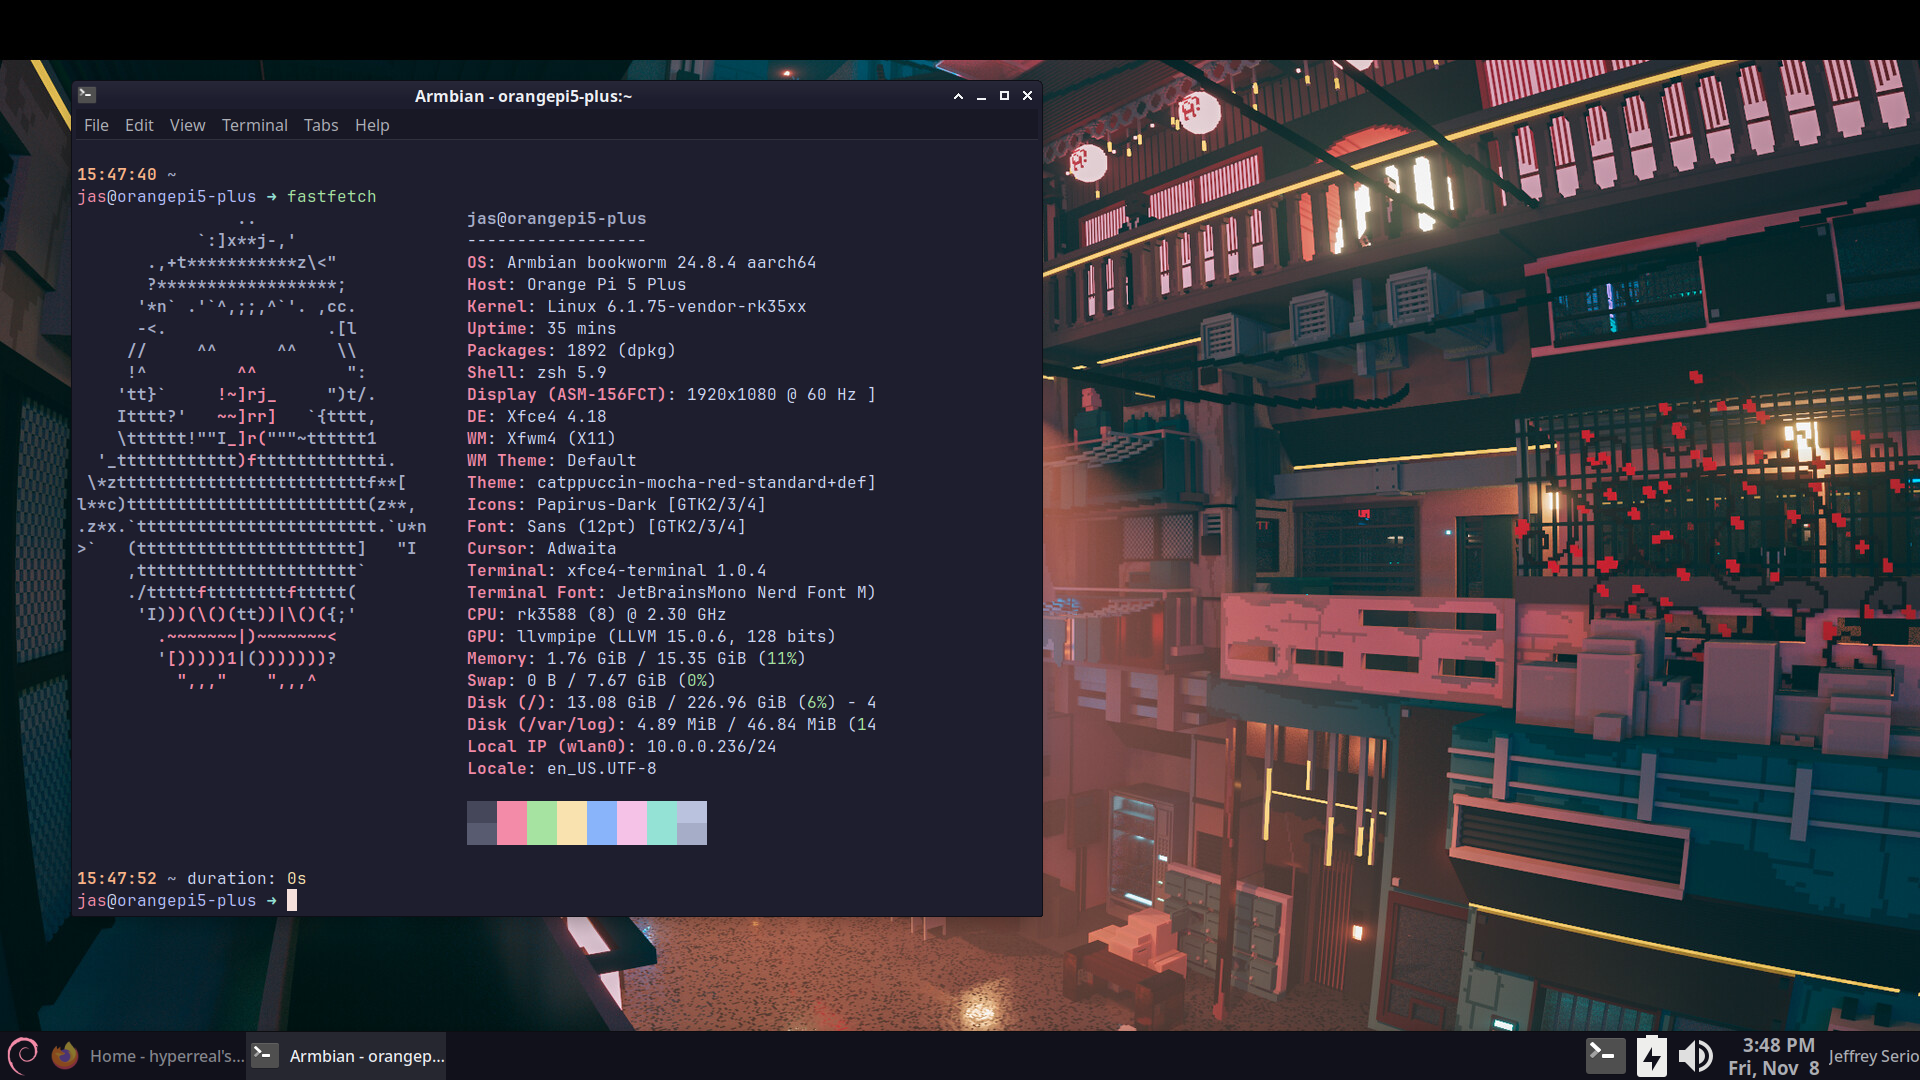The width and height of the screenshot is (1920, 1080).
Task: Open the View menu
Action: point(187,125)
